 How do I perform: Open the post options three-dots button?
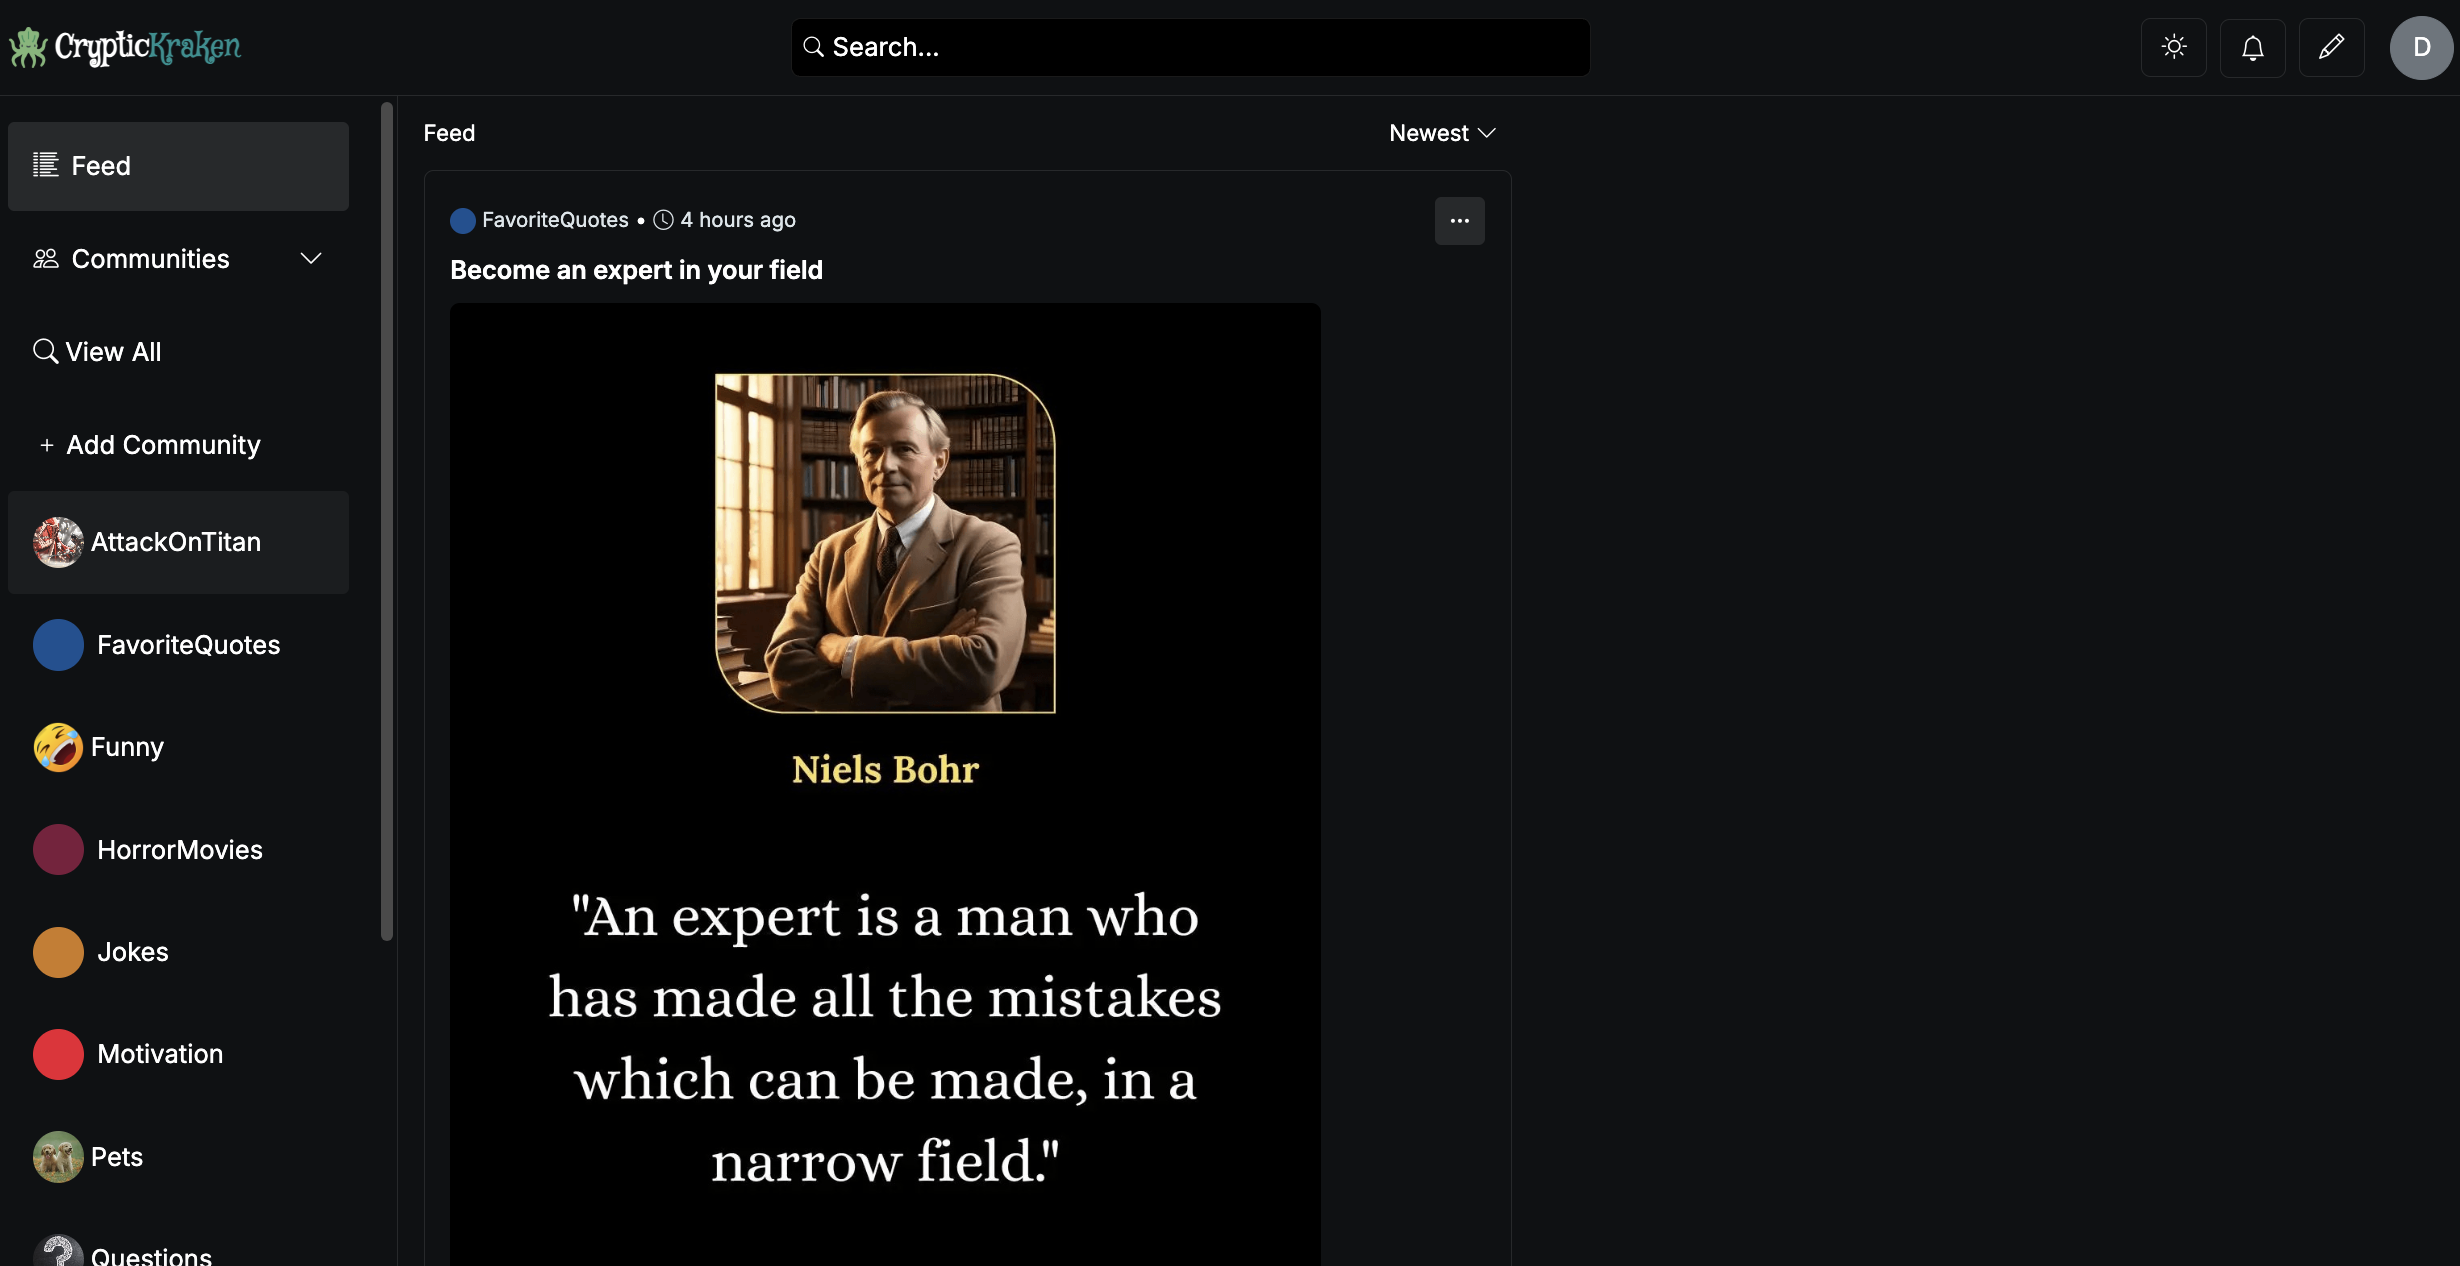point(1459,220)
